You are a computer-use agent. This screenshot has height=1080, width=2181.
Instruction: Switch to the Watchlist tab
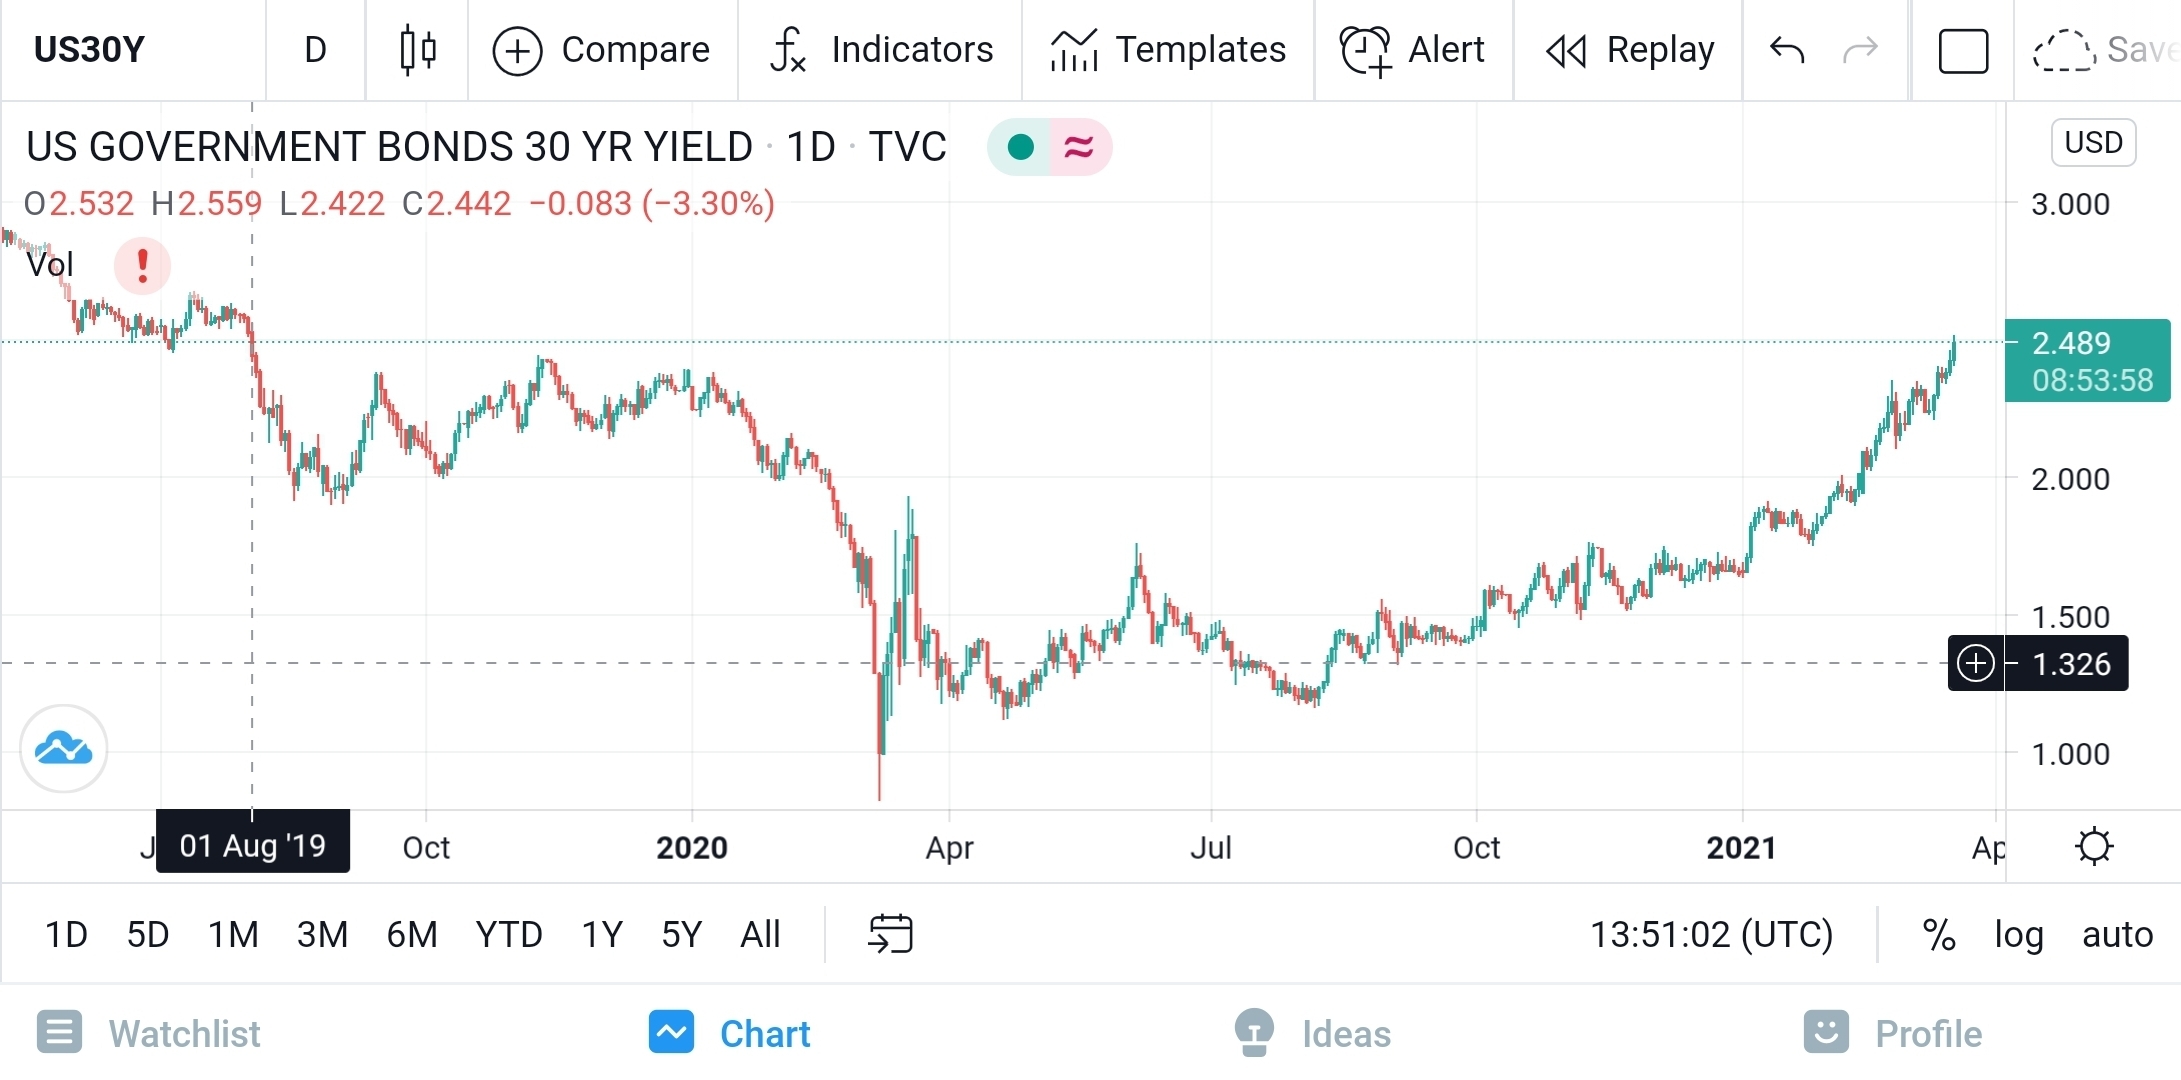coord(148,1033)
